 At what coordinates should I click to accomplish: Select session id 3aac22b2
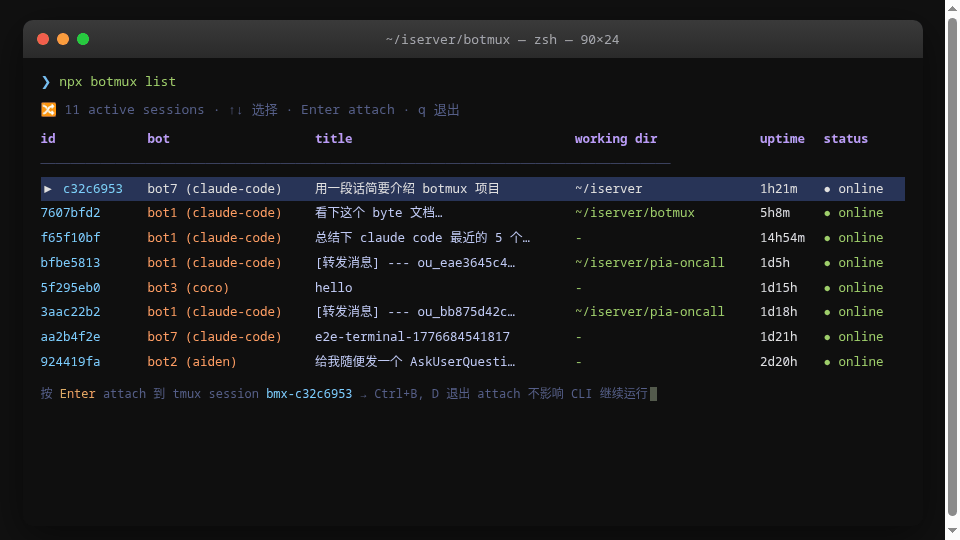(x=70, y=312)
